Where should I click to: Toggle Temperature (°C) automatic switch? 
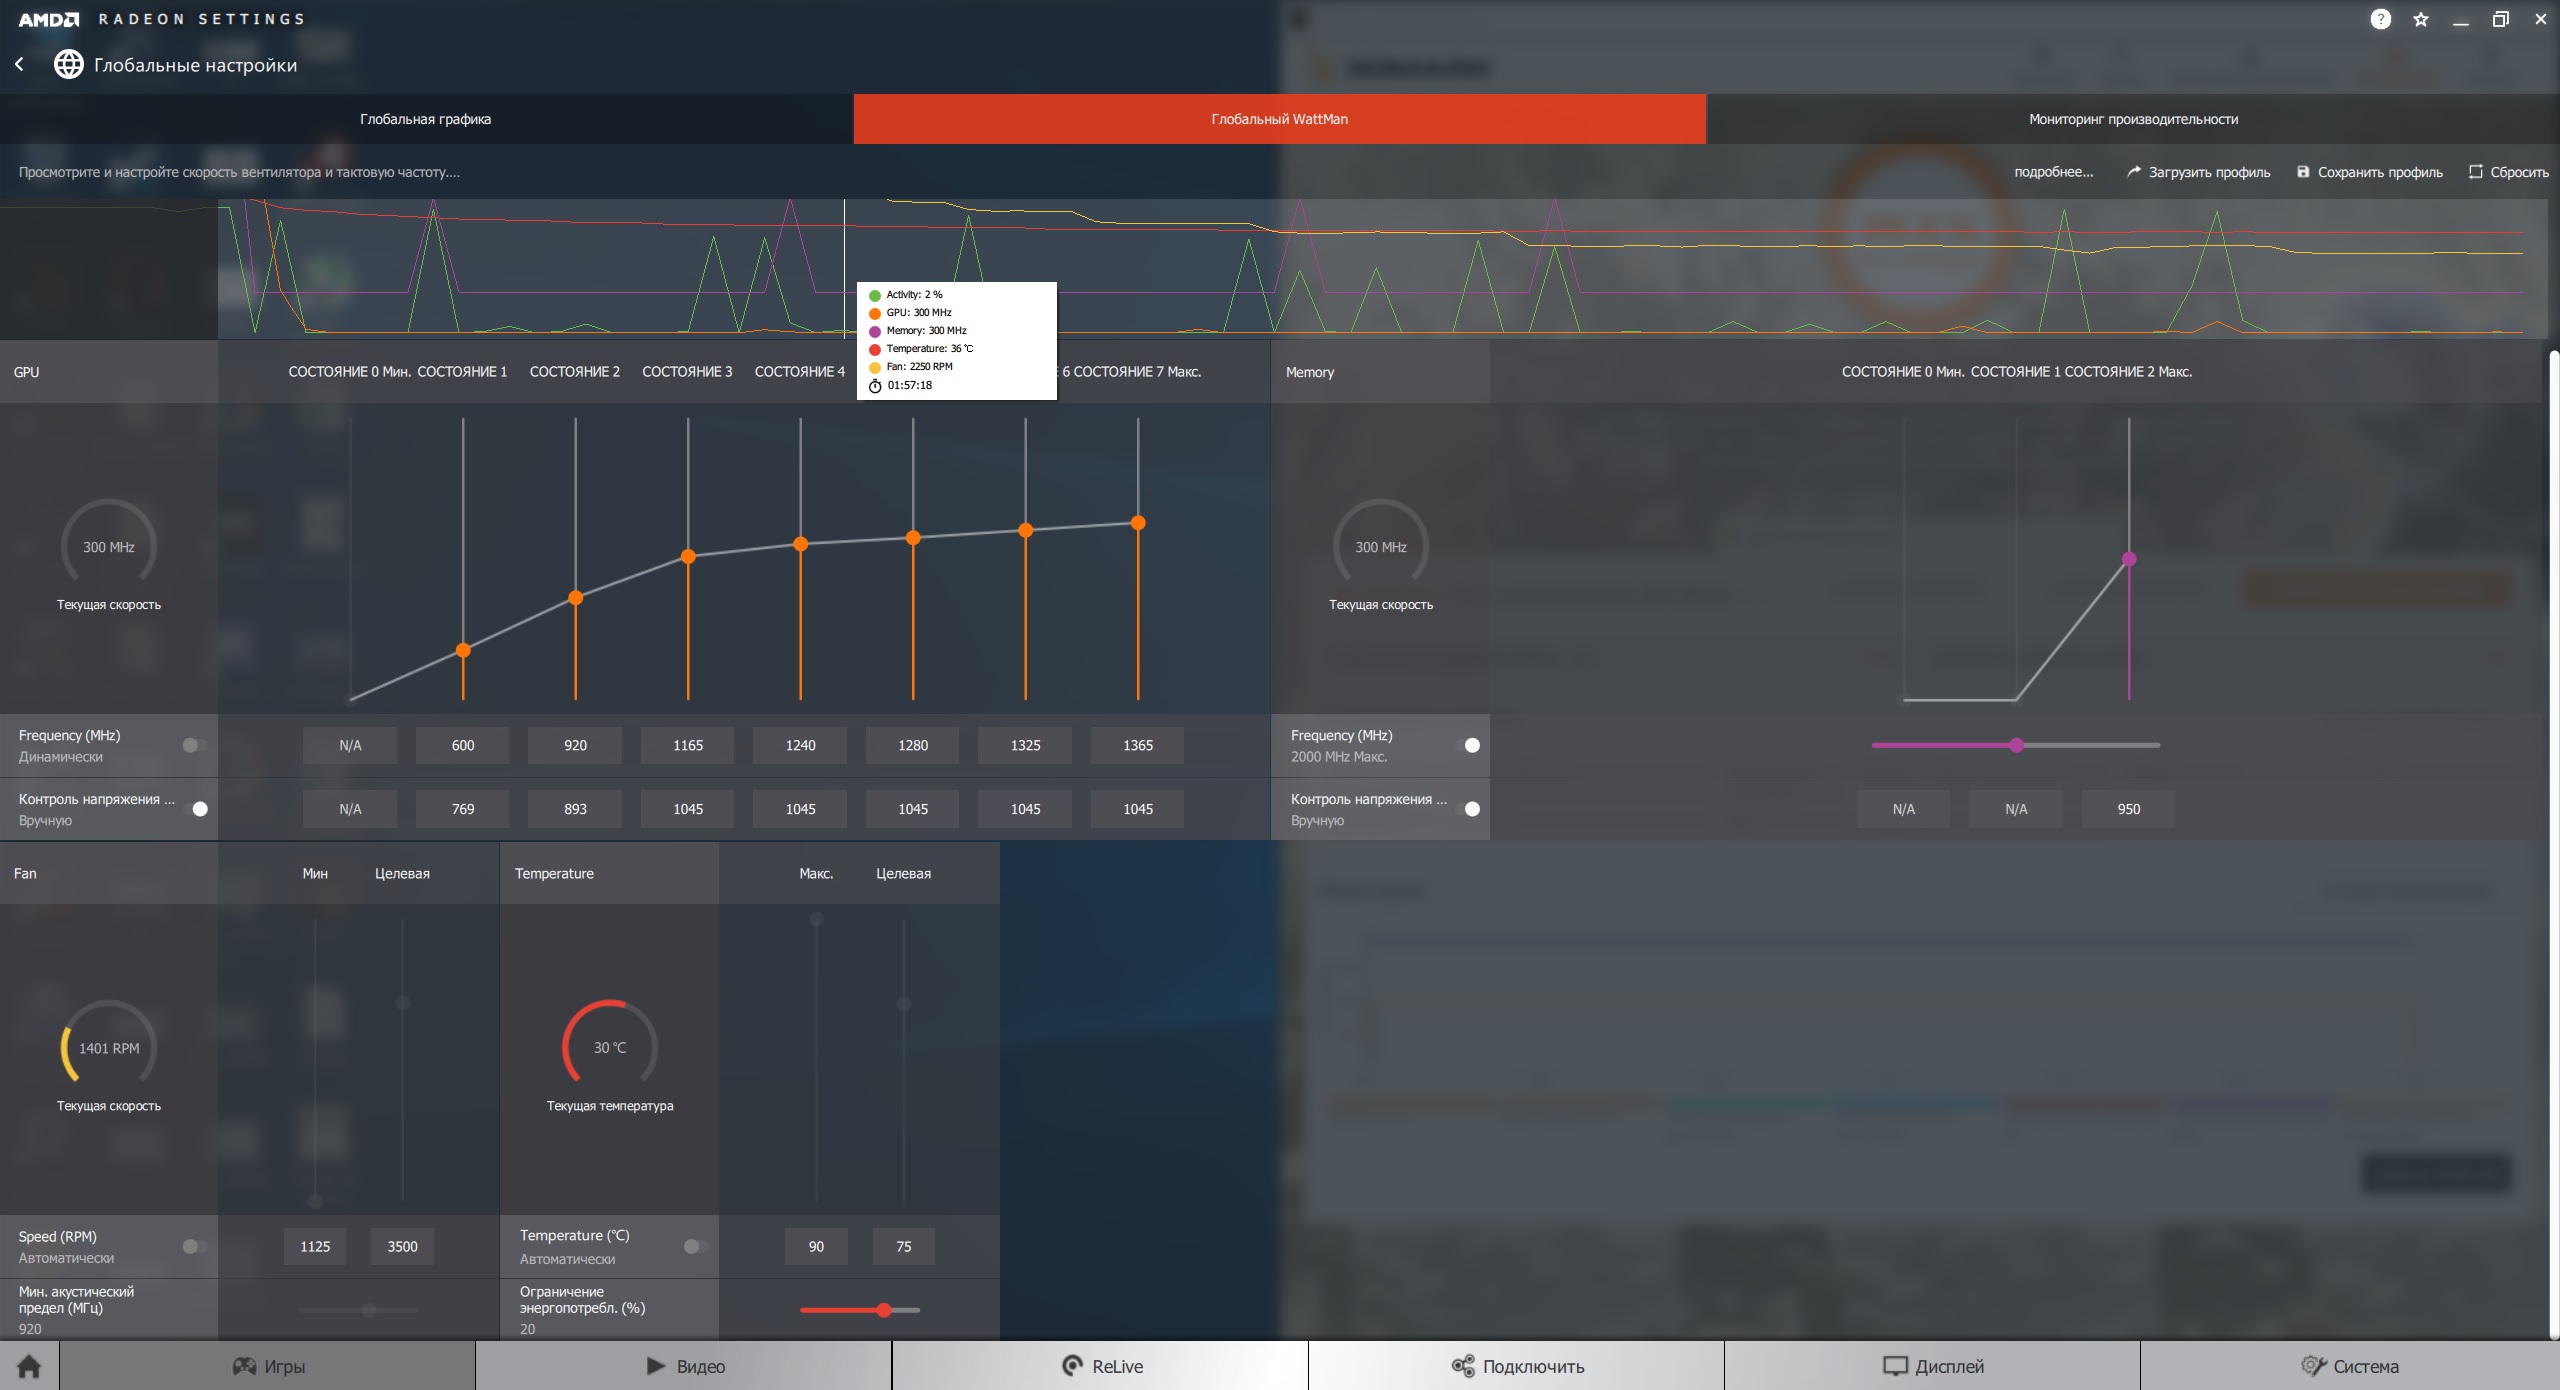pyautogui.click(x=695, y=1246)
